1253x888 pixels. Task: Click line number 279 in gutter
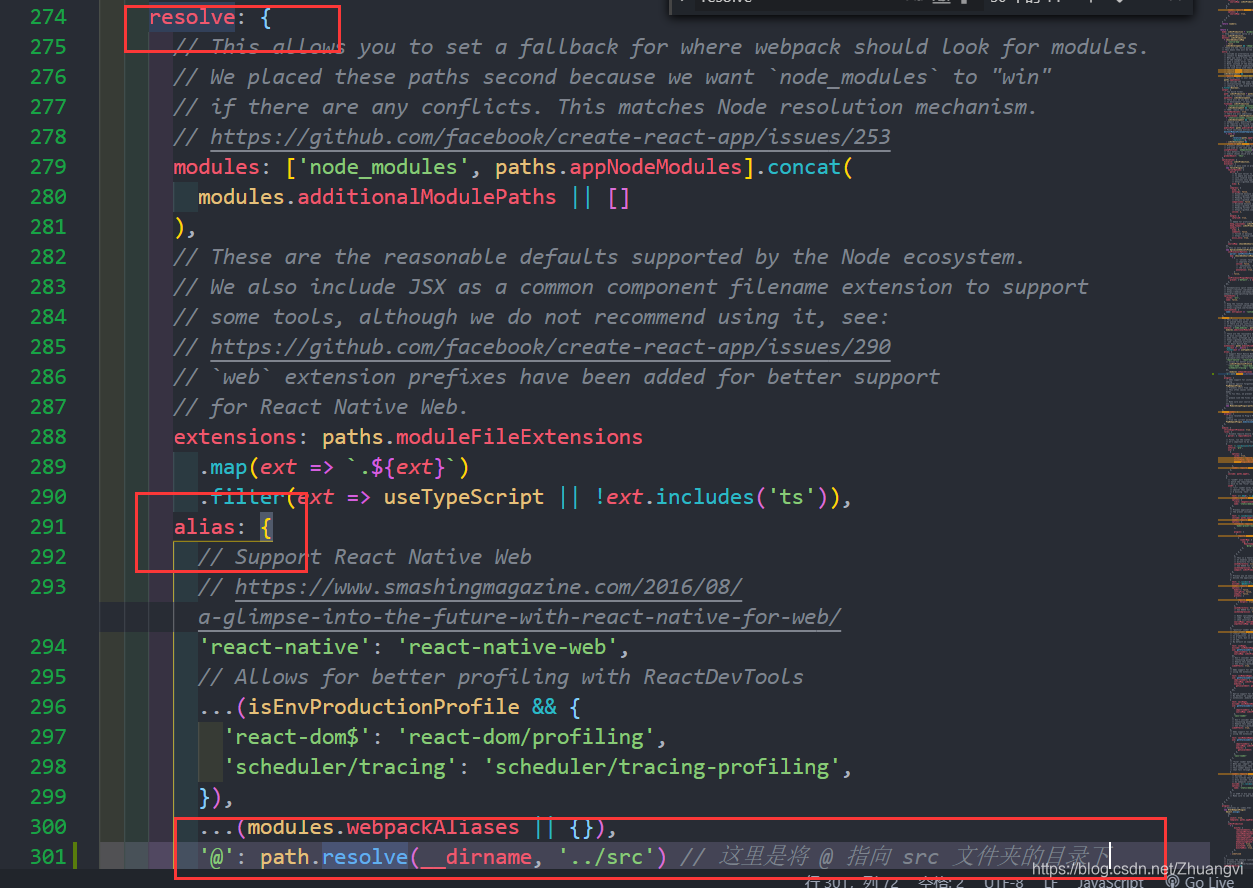[48, 167]
